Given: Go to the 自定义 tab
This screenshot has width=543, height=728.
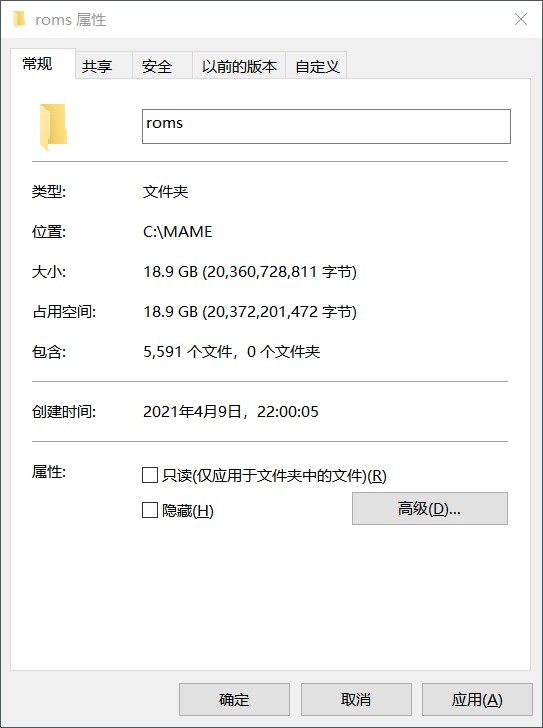Looking at the screenshot, I should [x=316, y=66].
